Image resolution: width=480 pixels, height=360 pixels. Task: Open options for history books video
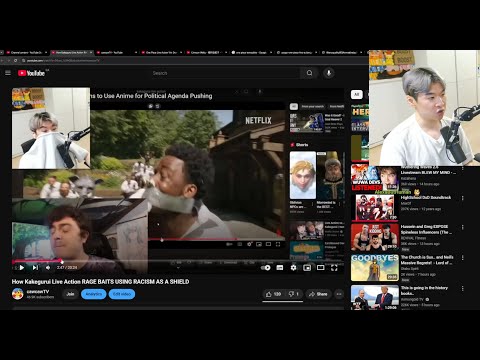463,288
